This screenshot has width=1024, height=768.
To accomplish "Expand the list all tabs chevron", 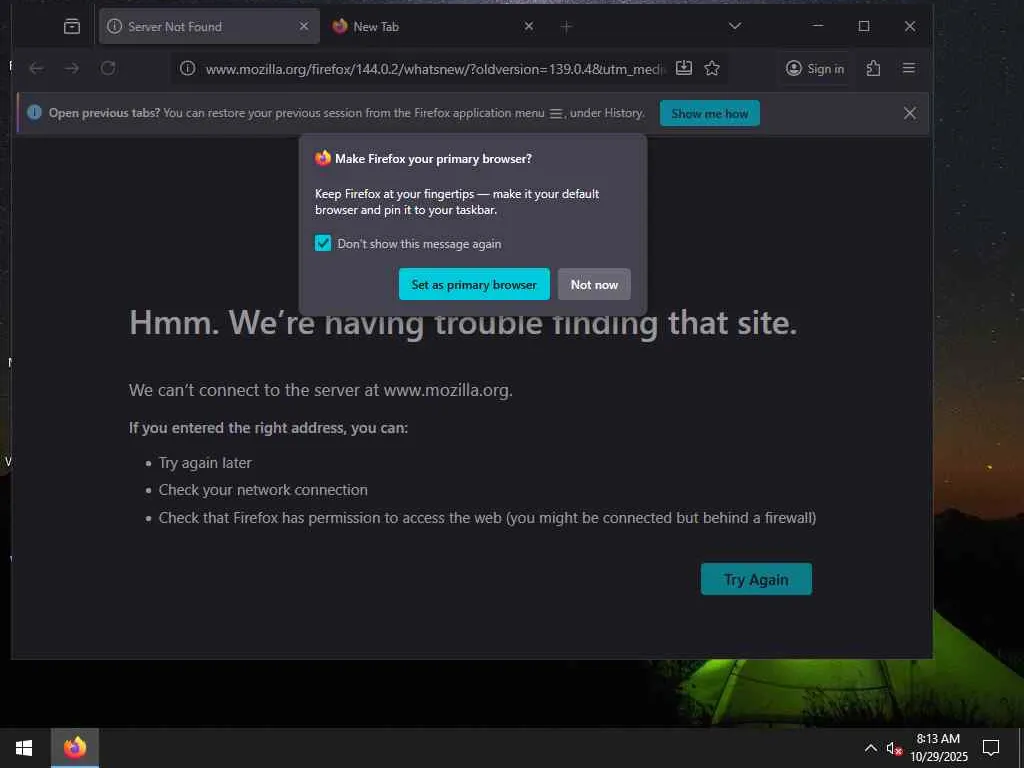I will click(735, 26).
